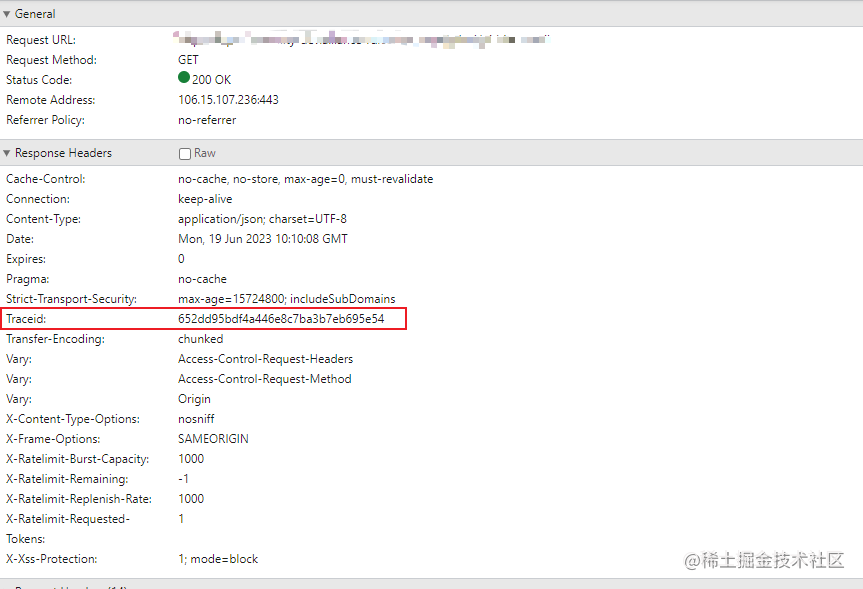This screenshot has height=589, width=863.
Task: Click the X-Frame-Options header name
Action: 53,439
